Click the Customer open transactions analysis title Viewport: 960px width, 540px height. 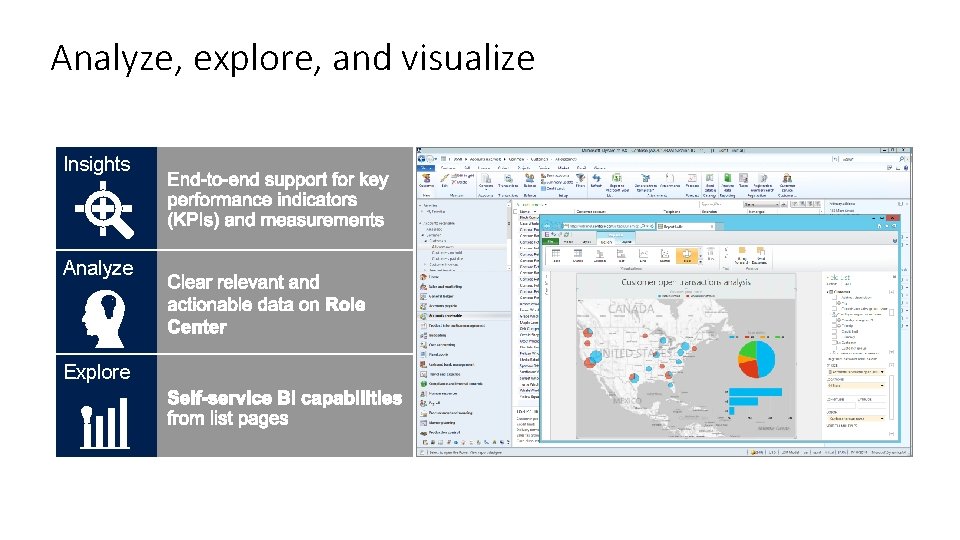686,282
